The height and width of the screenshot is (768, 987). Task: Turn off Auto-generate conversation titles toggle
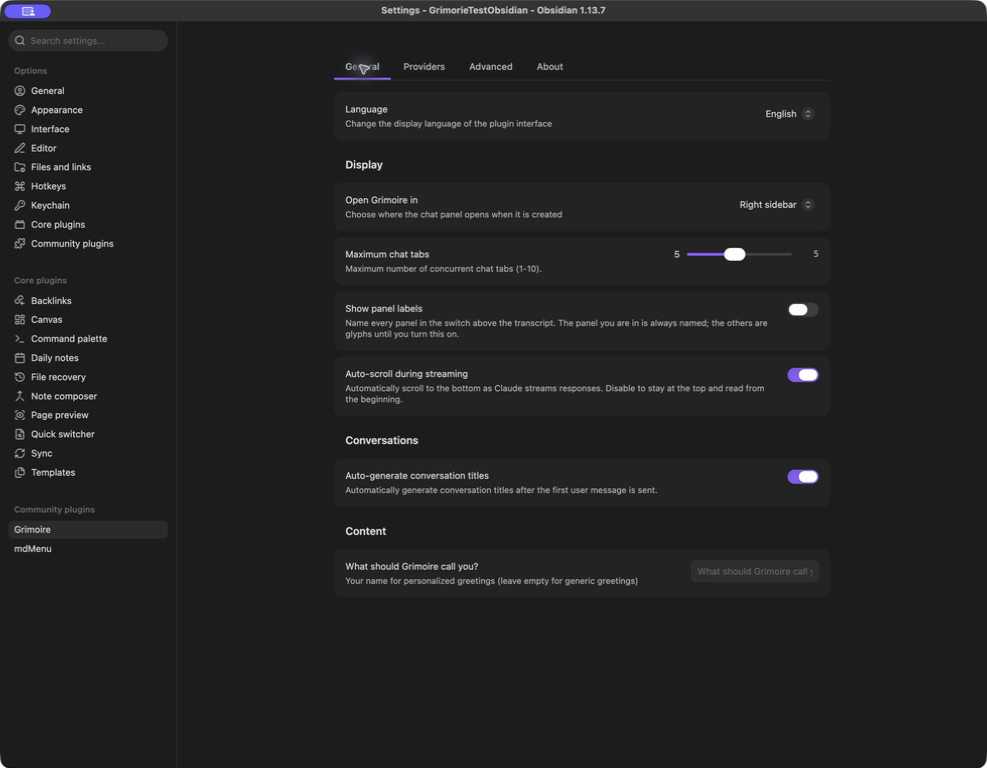pyautogui.click(x=803, y=477)
